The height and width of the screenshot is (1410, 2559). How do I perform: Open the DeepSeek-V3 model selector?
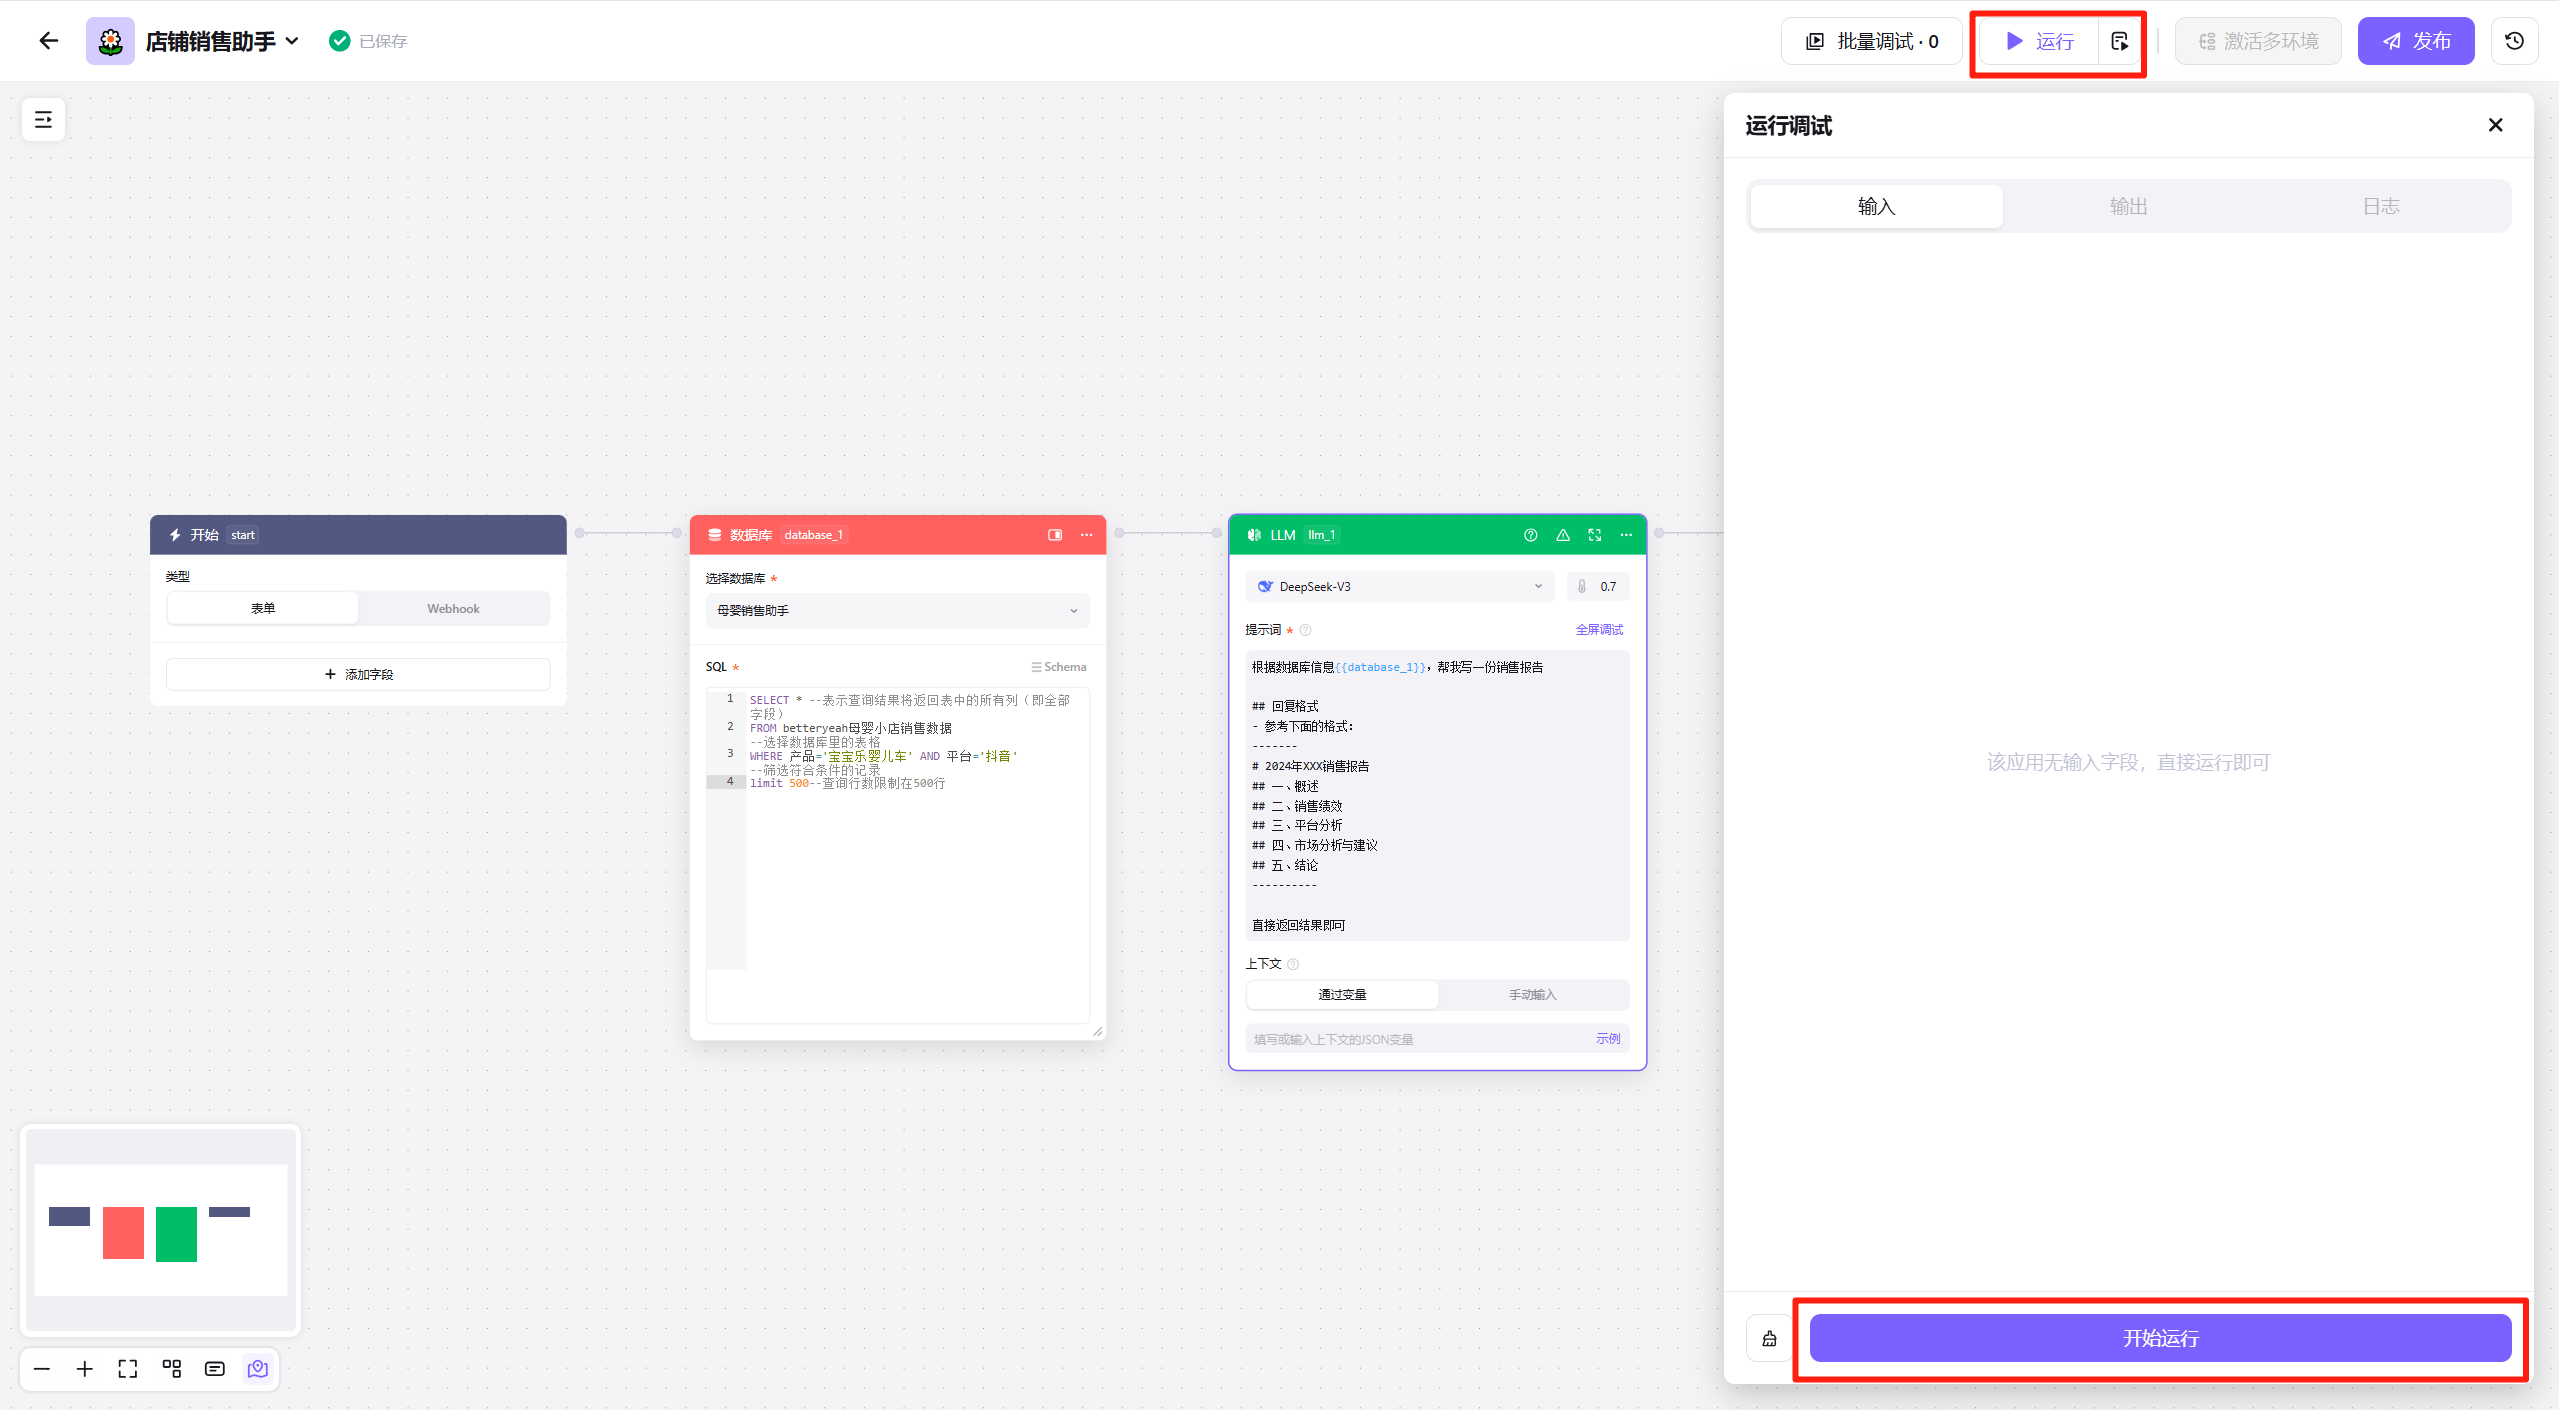1400,586
